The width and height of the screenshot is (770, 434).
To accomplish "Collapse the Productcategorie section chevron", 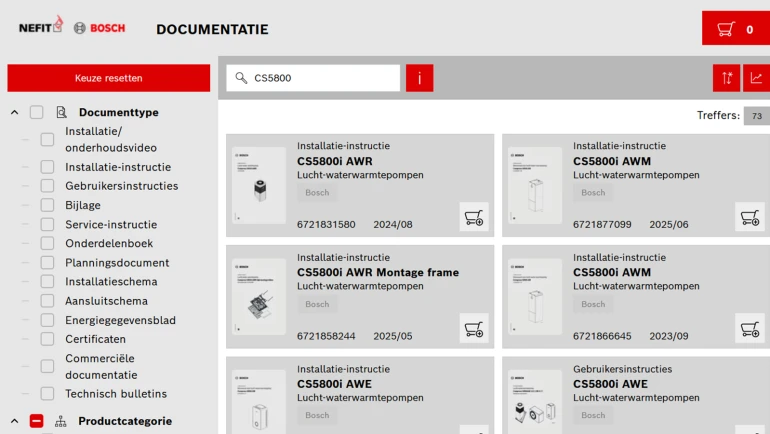I will (x=15, y=421).
